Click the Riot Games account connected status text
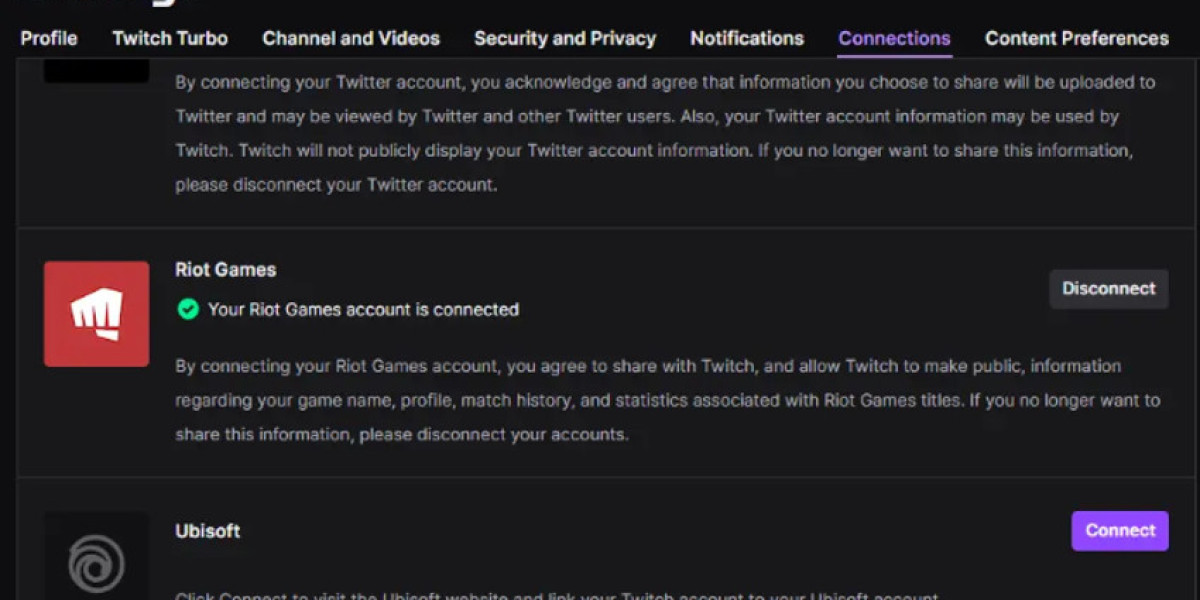Screen dimensions: 1200x600 363,310
